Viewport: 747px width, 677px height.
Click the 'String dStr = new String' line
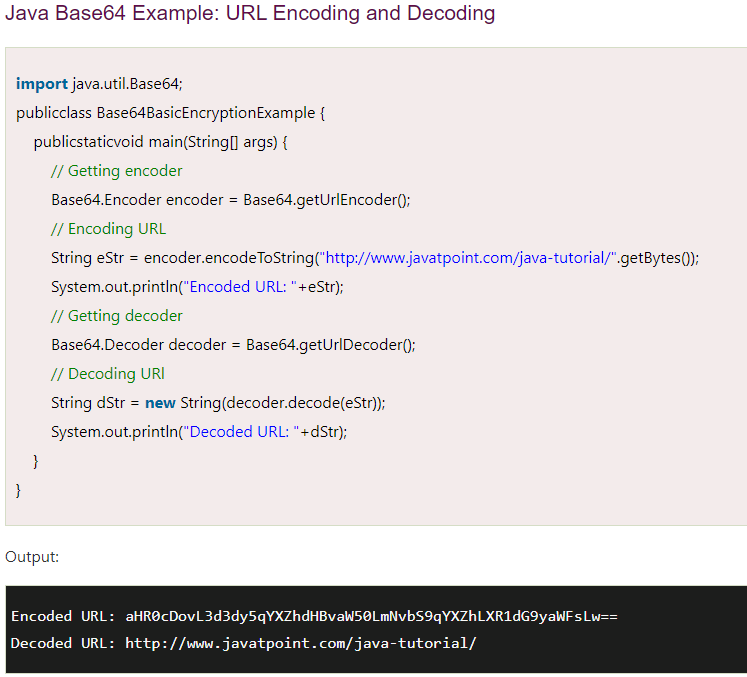tap(218, 403)
